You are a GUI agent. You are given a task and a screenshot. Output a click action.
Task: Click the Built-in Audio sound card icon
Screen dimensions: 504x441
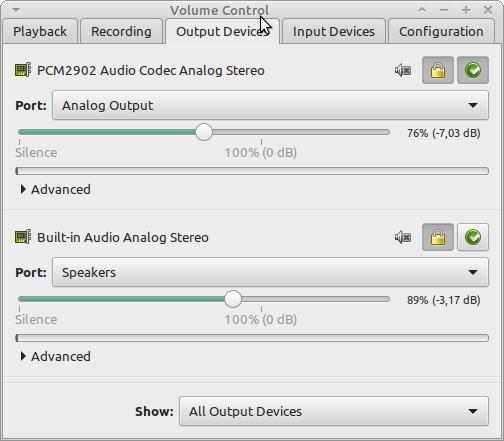pos(23,237)
